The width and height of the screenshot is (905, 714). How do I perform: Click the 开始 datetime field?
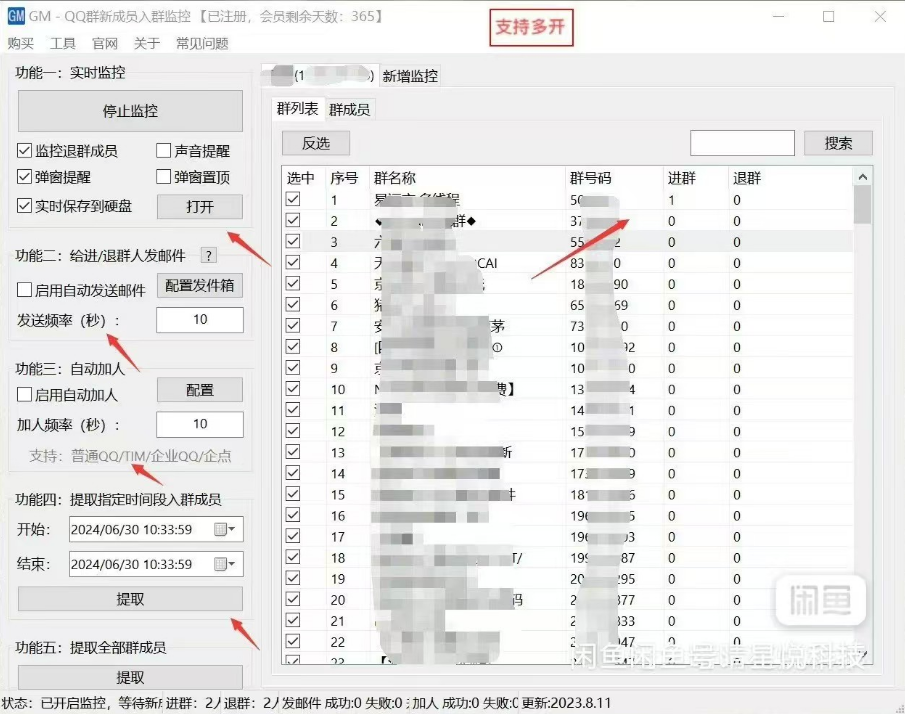coord(156,529)
